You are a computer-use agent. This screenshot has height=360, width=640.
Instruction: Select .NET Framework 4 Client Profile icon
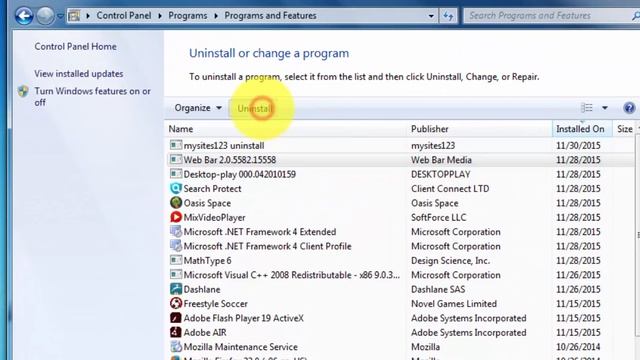pyautogui.click(x=176, y=246)
